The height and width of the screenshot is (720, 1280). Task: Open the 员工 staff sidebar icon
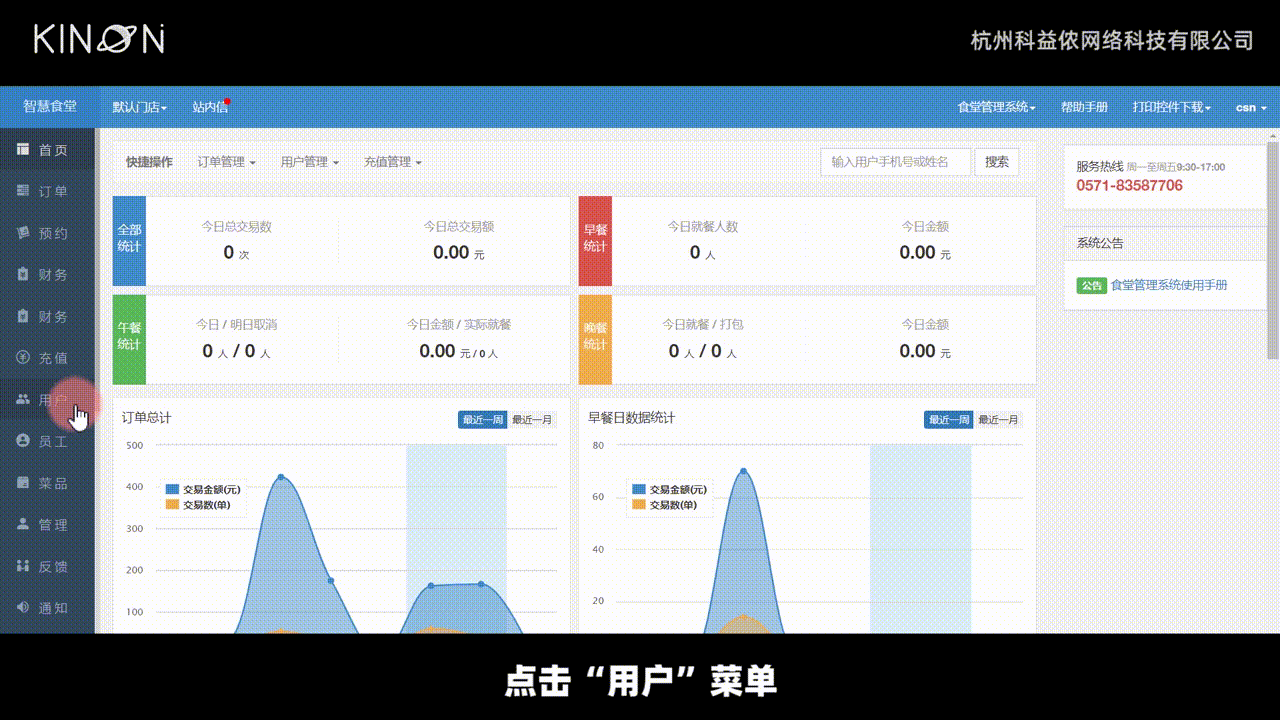click(x=23, y=441)
